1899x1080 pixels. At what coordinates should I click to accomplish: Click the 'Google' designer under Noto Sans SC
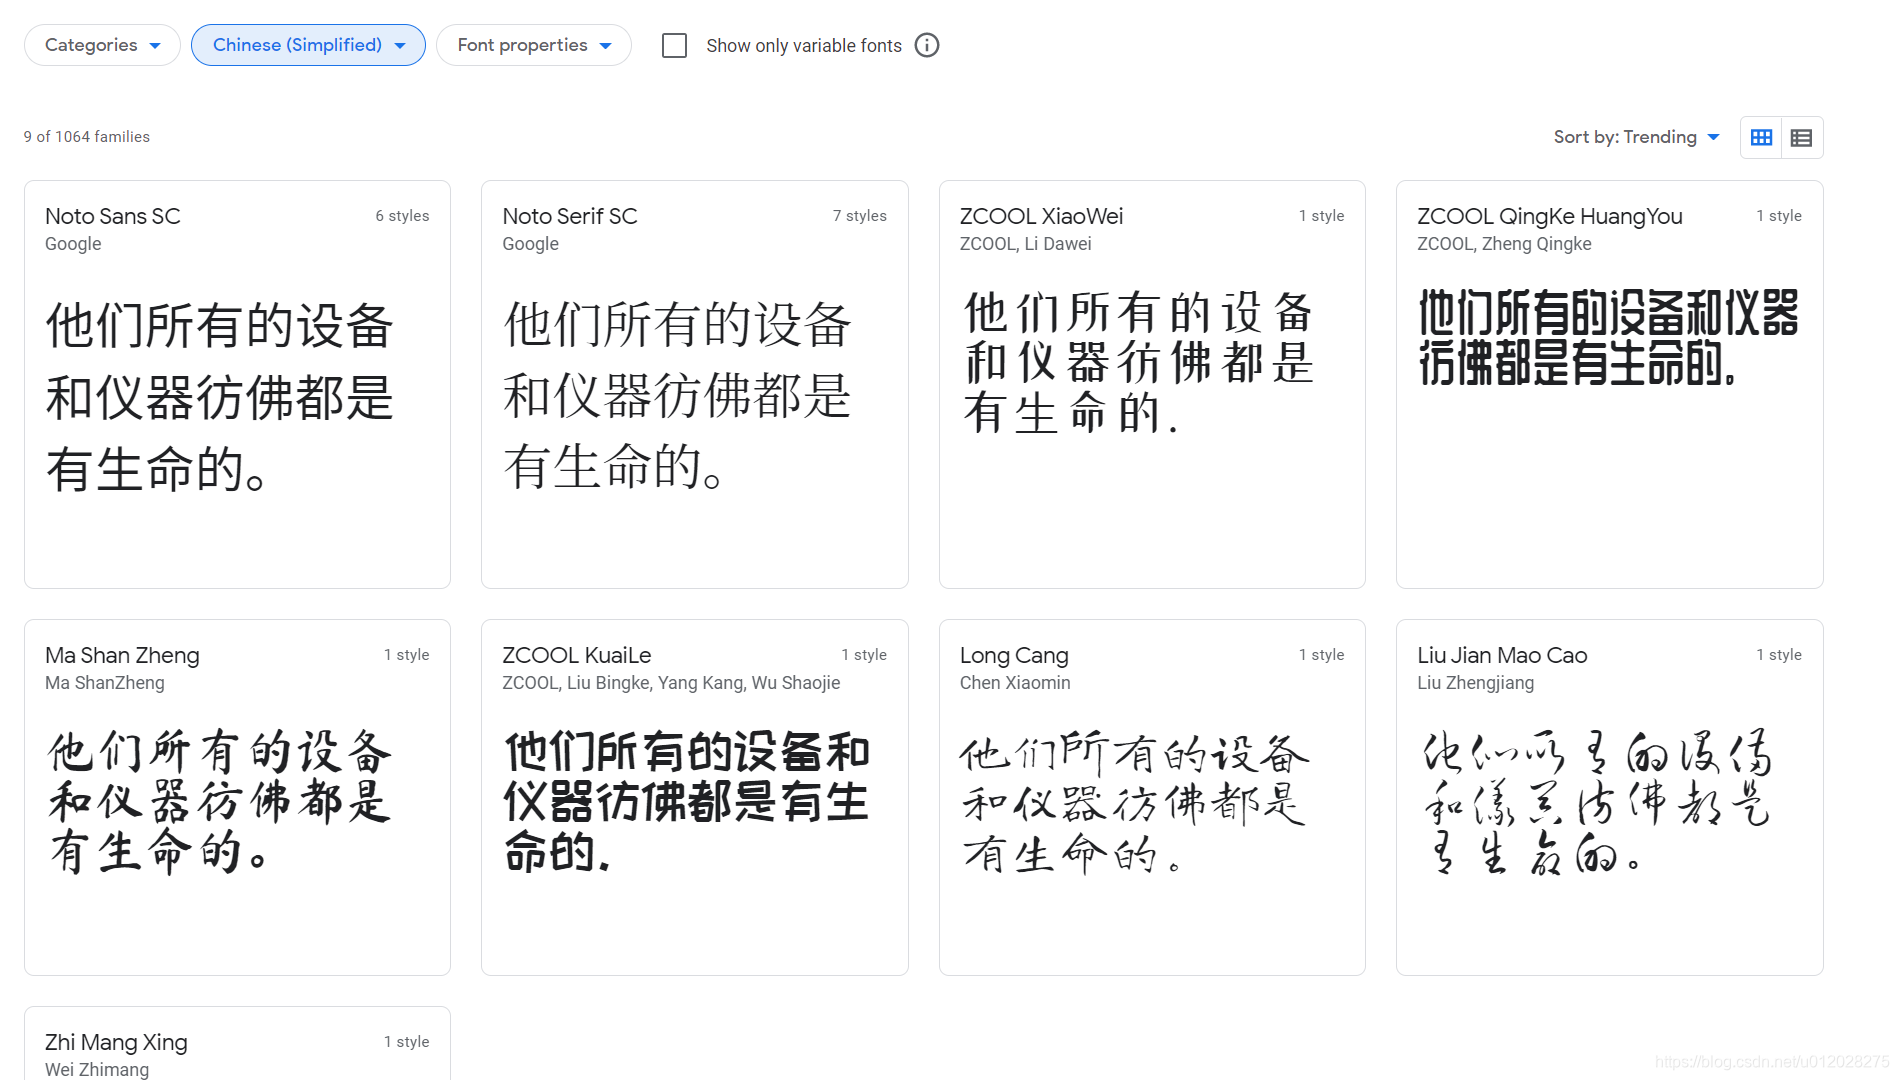73,244
